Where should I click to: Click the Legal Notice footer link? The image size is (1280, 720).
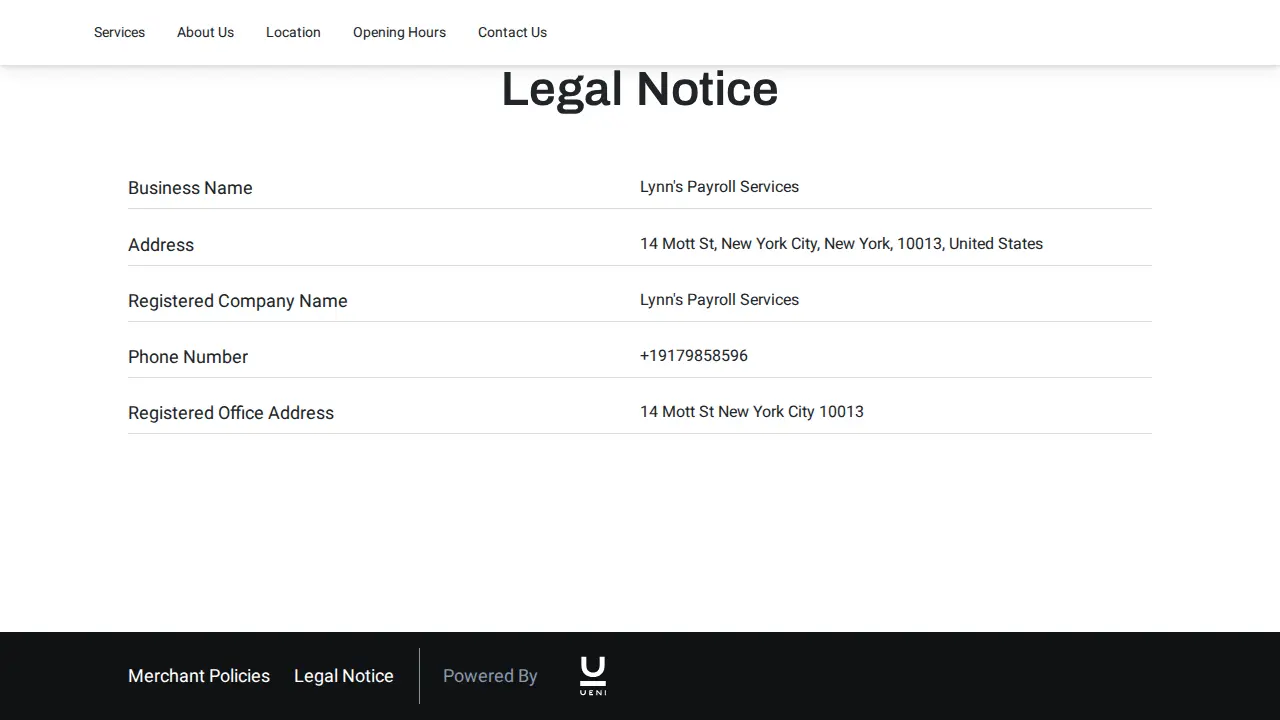[x=344, y=676]
